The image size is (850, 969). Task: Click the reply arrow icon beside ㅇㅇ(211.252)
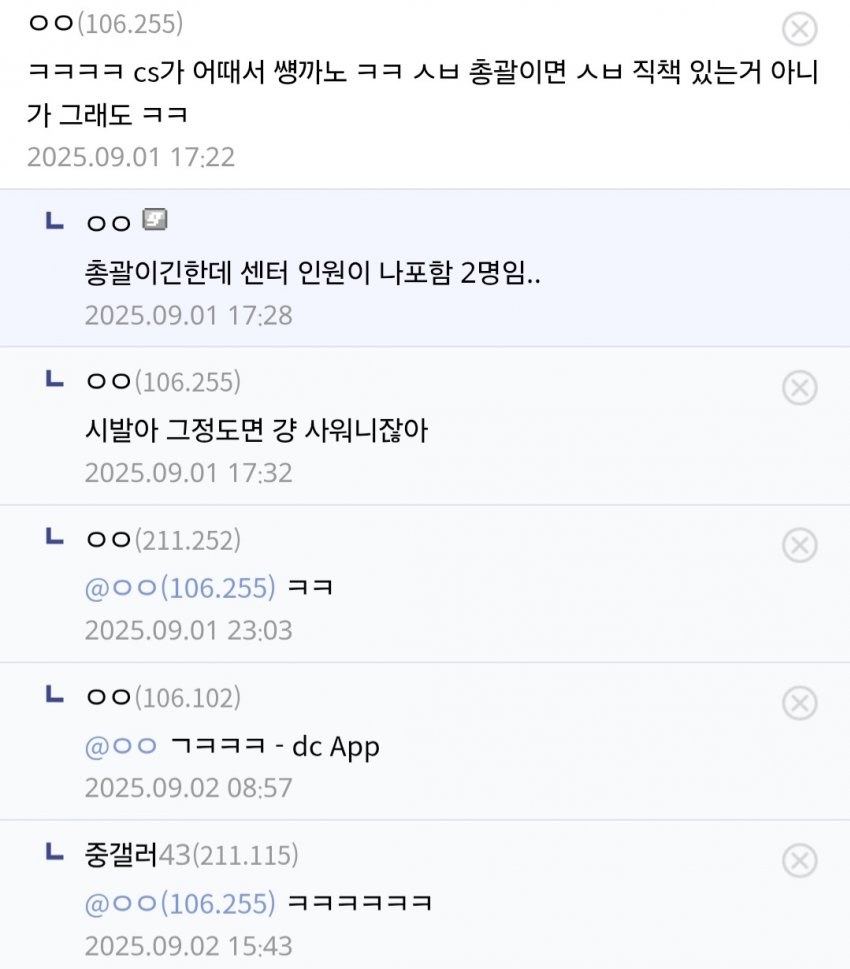coord(56,538)
